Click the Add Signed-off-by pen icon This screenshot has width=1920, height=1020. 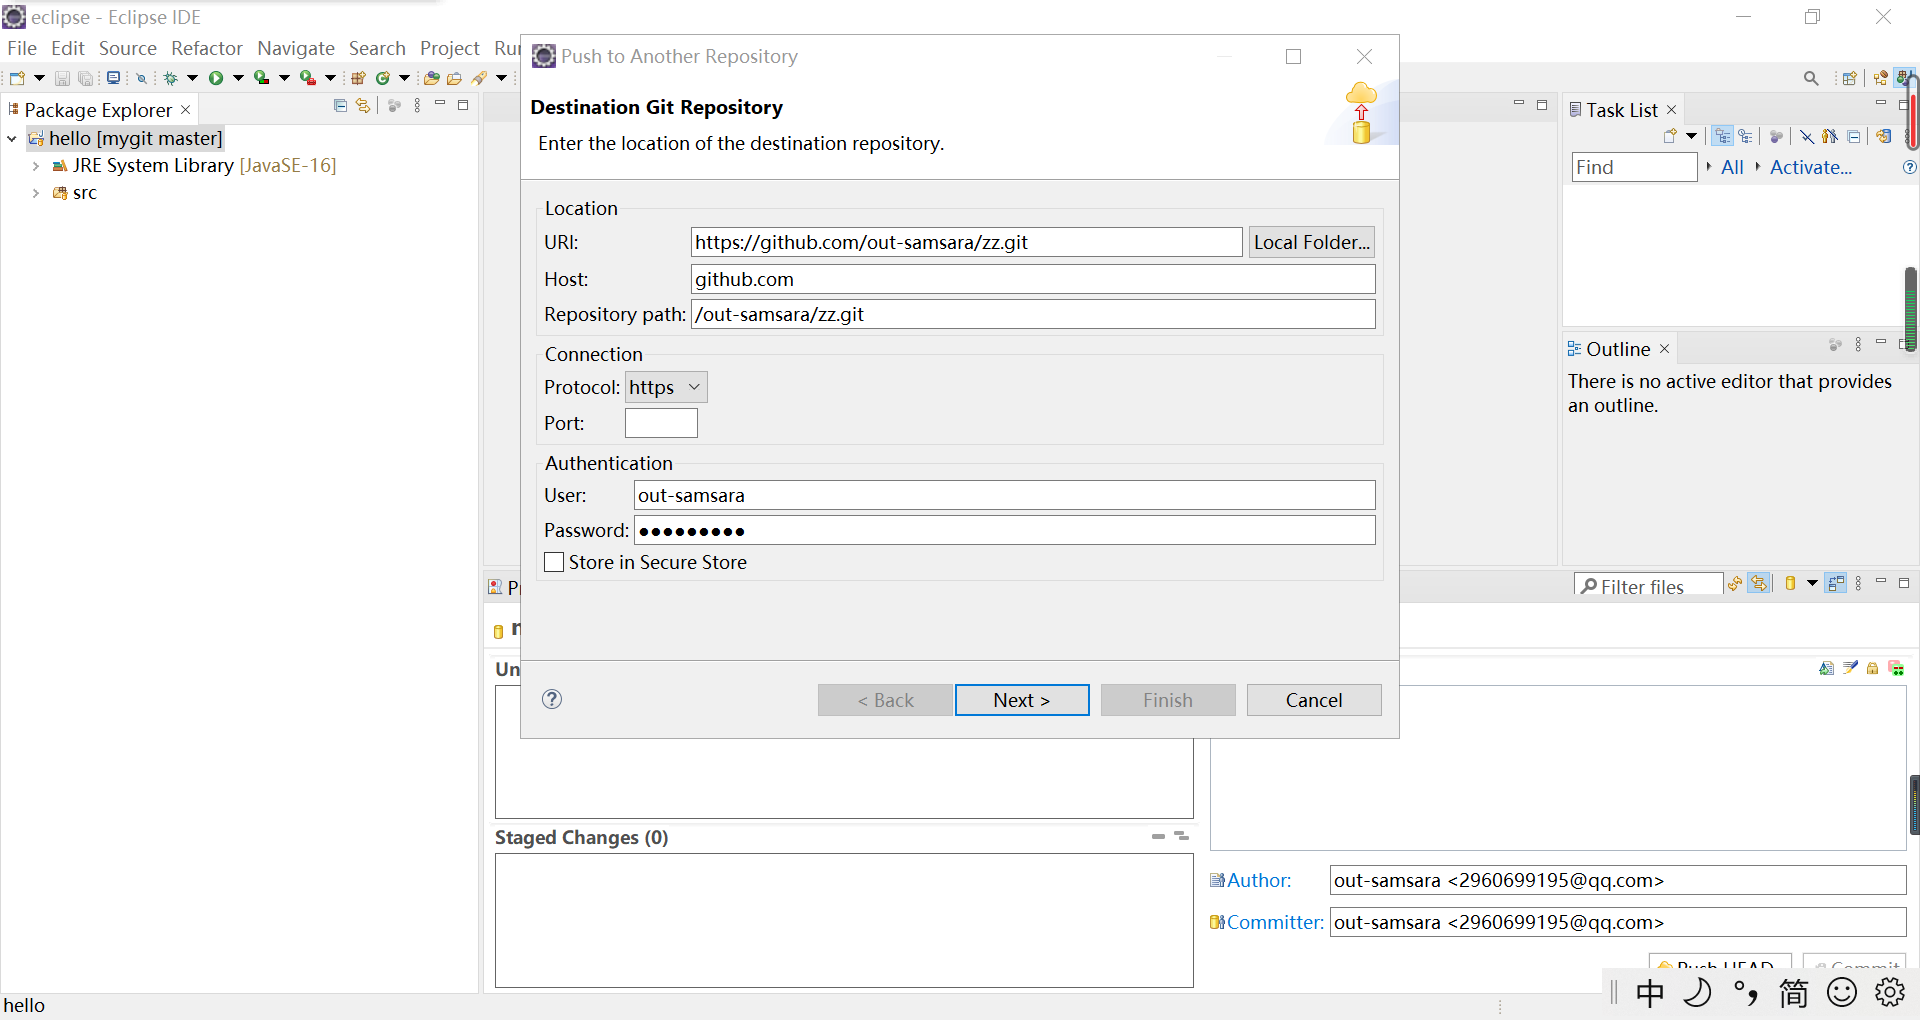coord(1850,668)
